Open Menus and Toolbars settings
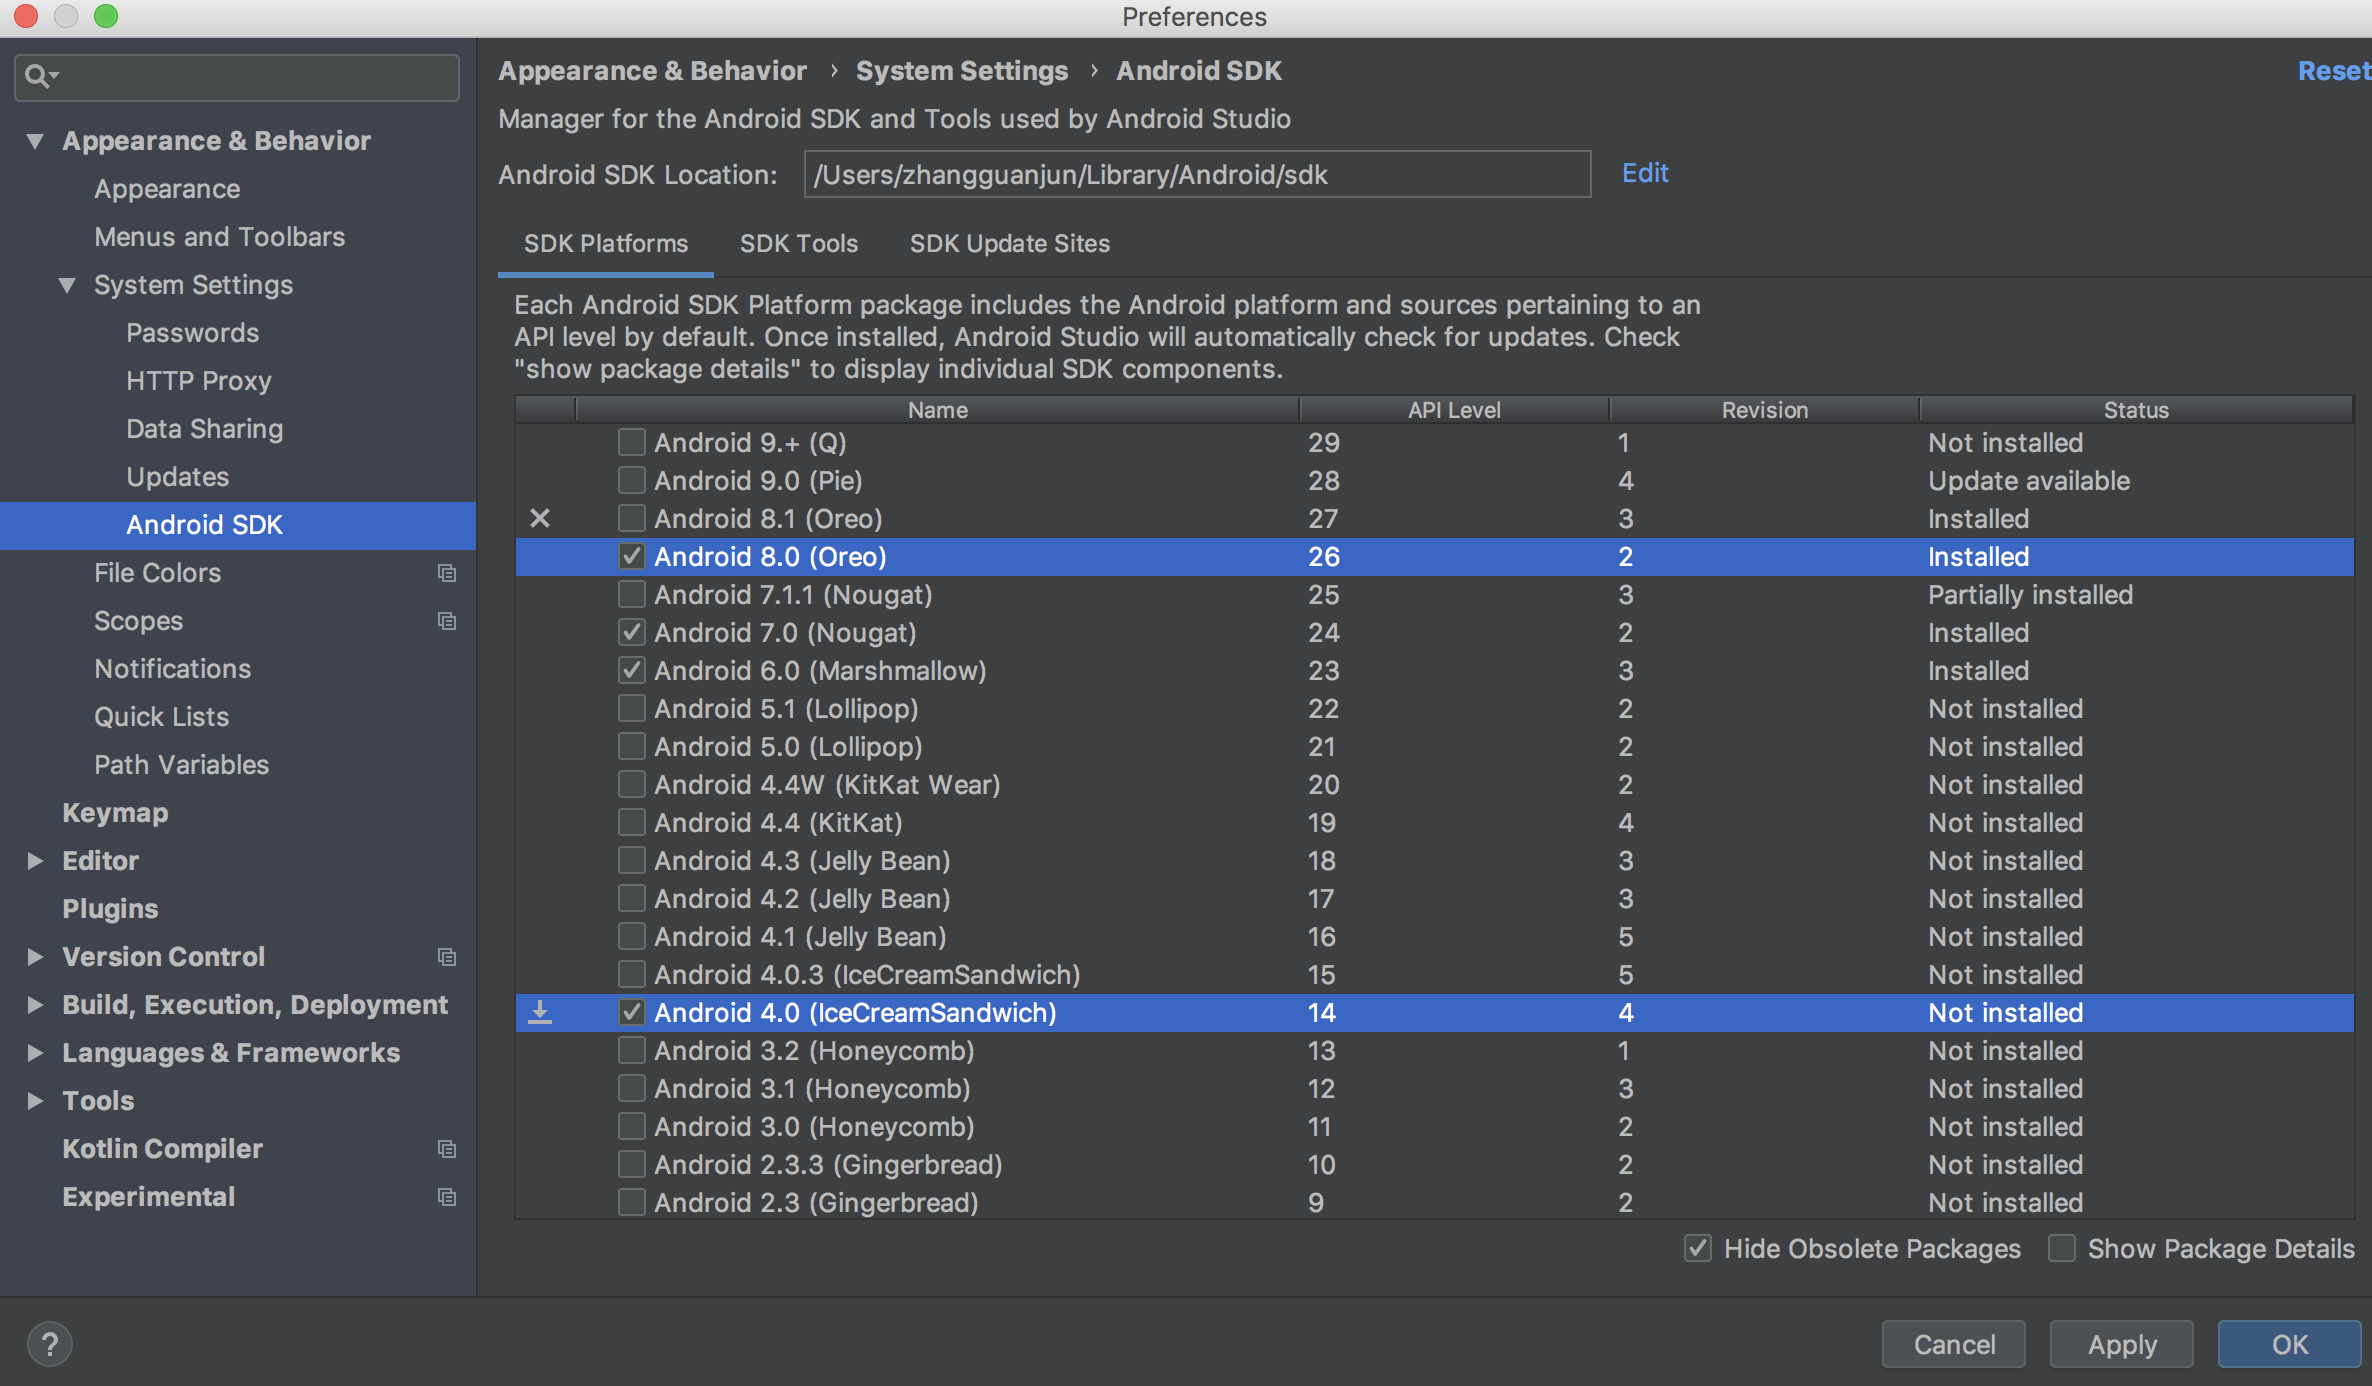Screen dimensions: 2372x1386 tap(219, 237)
